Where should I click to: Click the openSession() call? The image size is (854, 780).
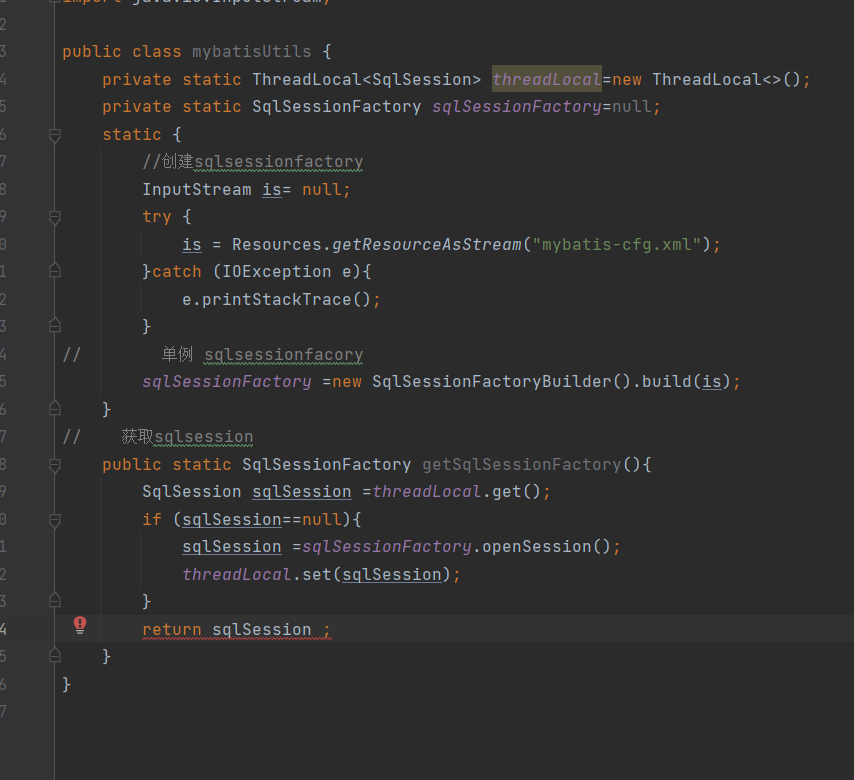547,546
